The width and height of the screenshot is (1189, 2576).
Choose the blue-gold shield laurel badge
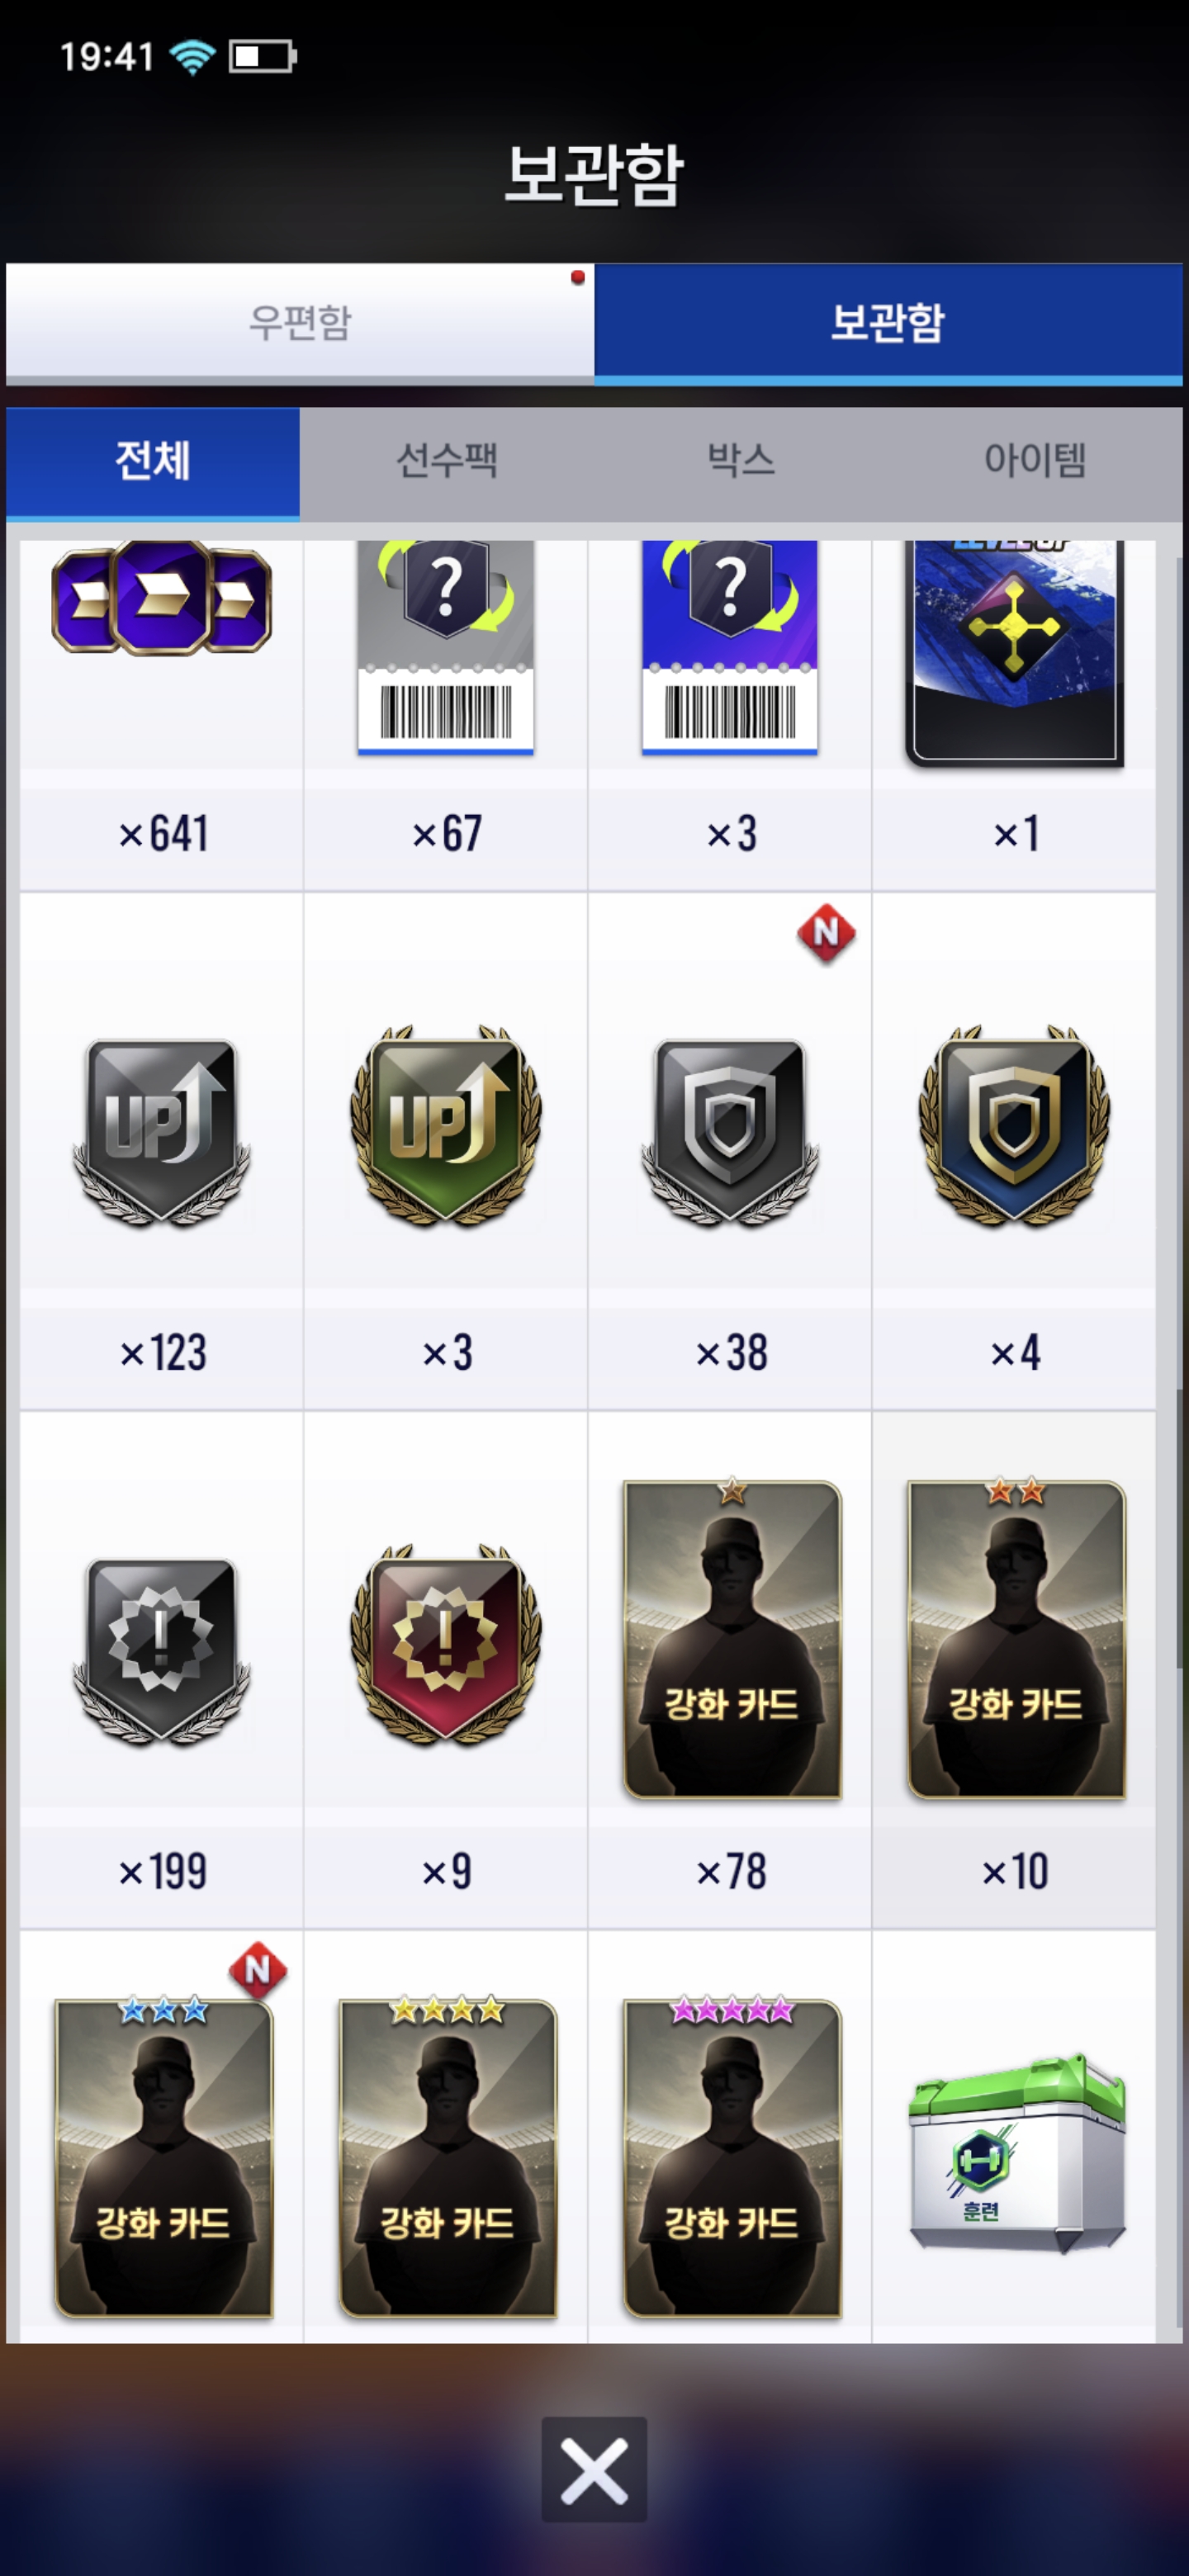click(1014, 1125)
